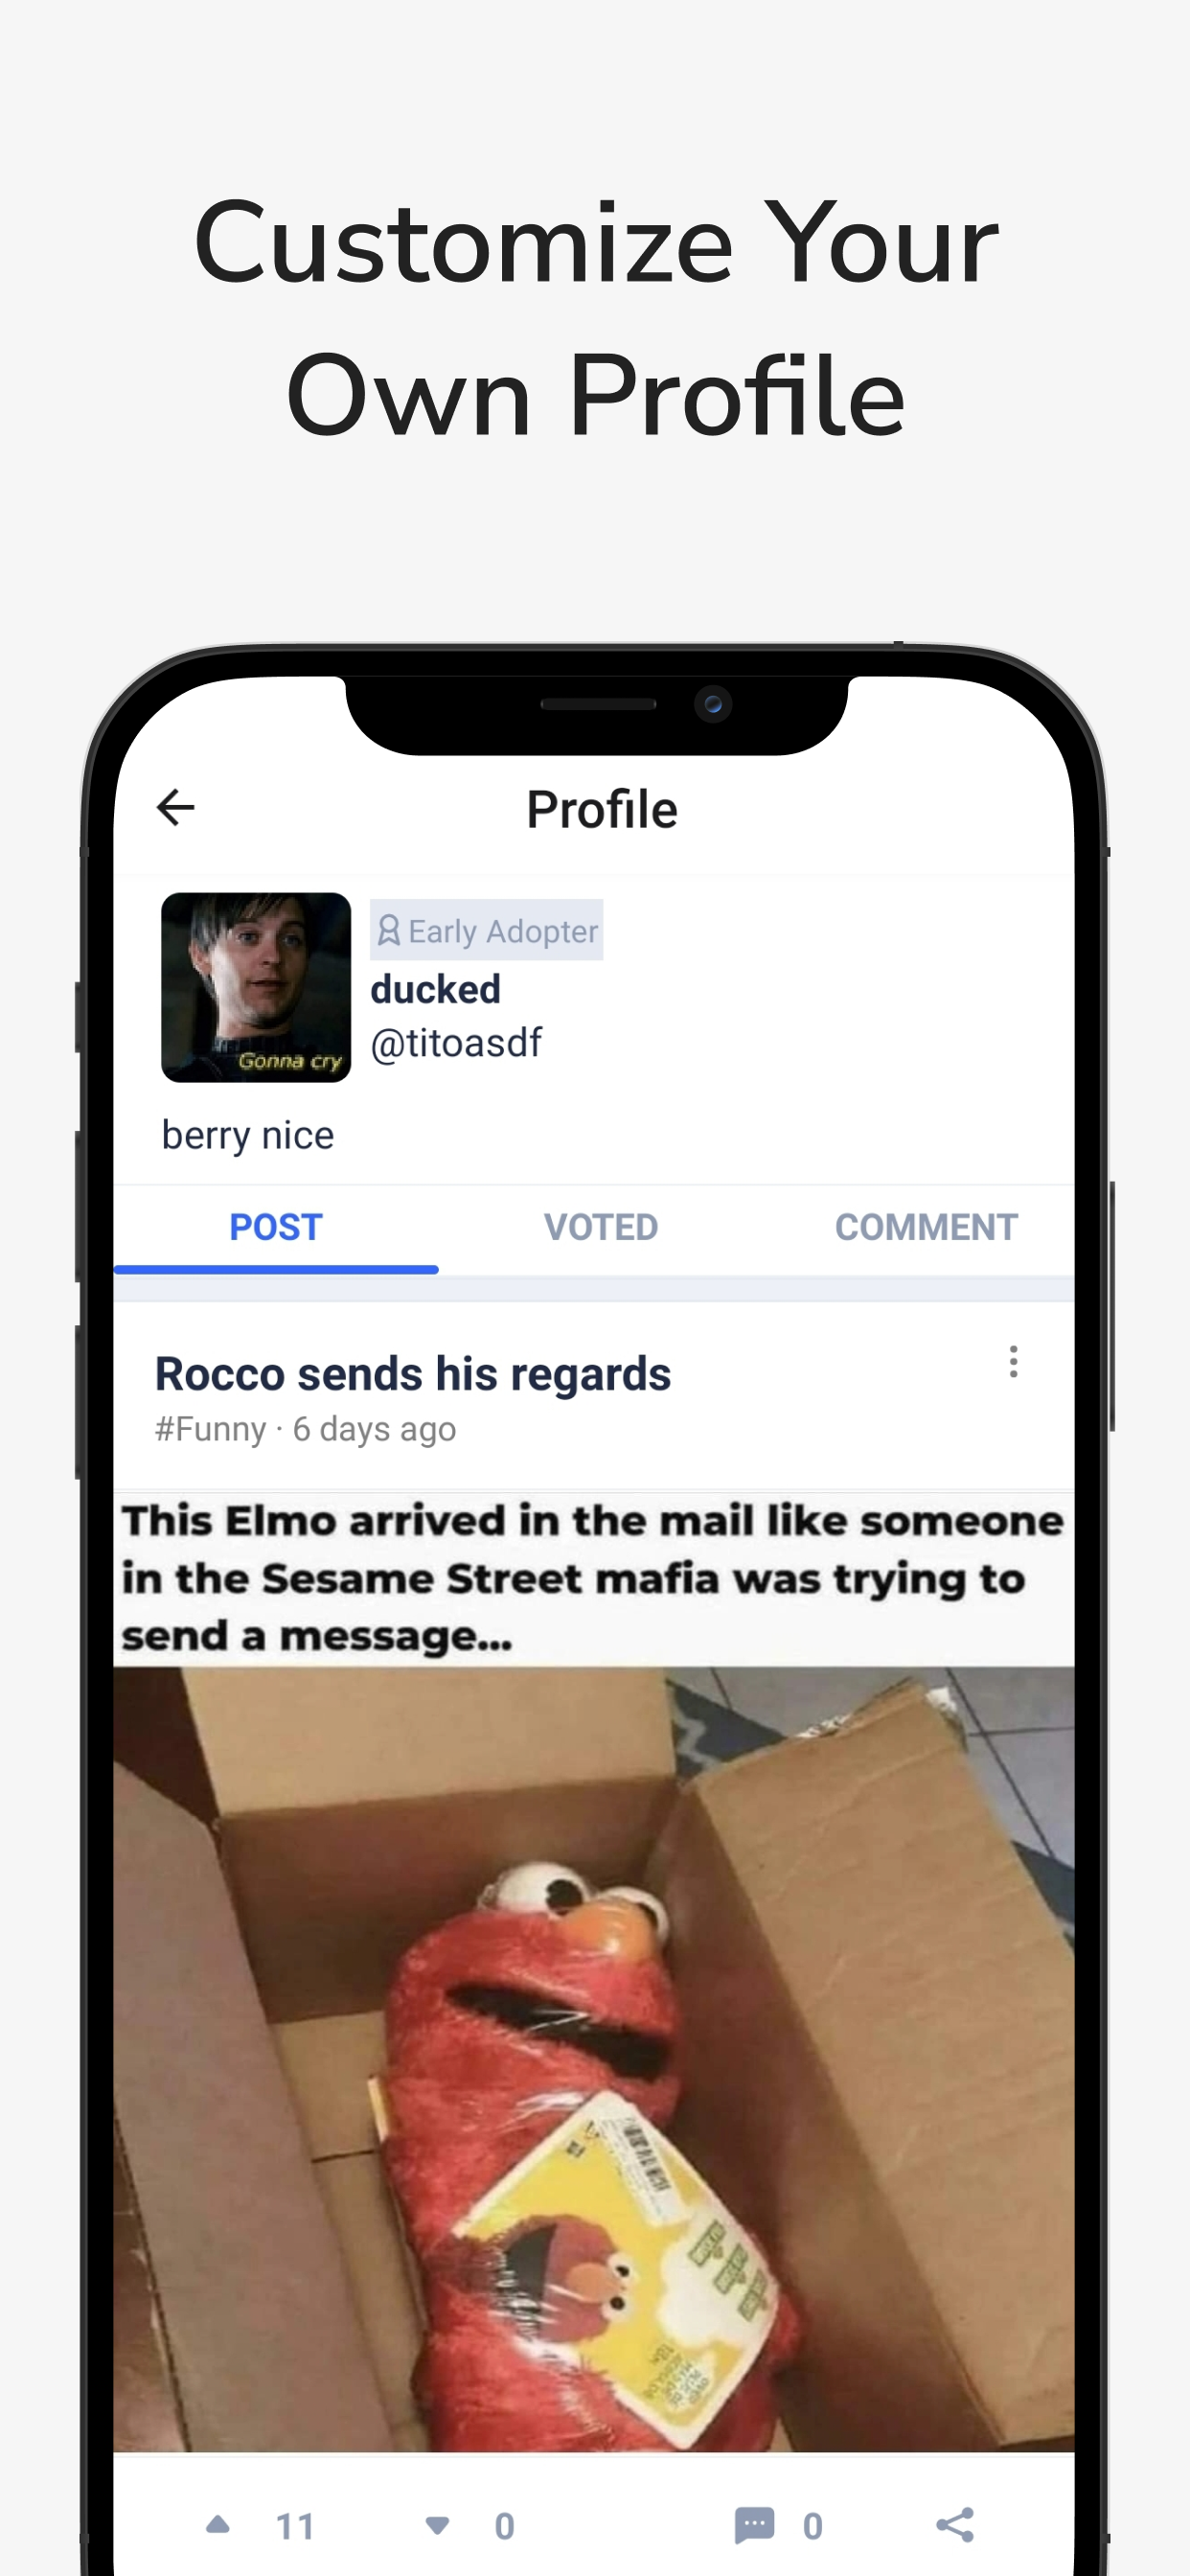The image size is (1190, 2576).
Task: Tap the bio text berry nice
Action: 248,1136
